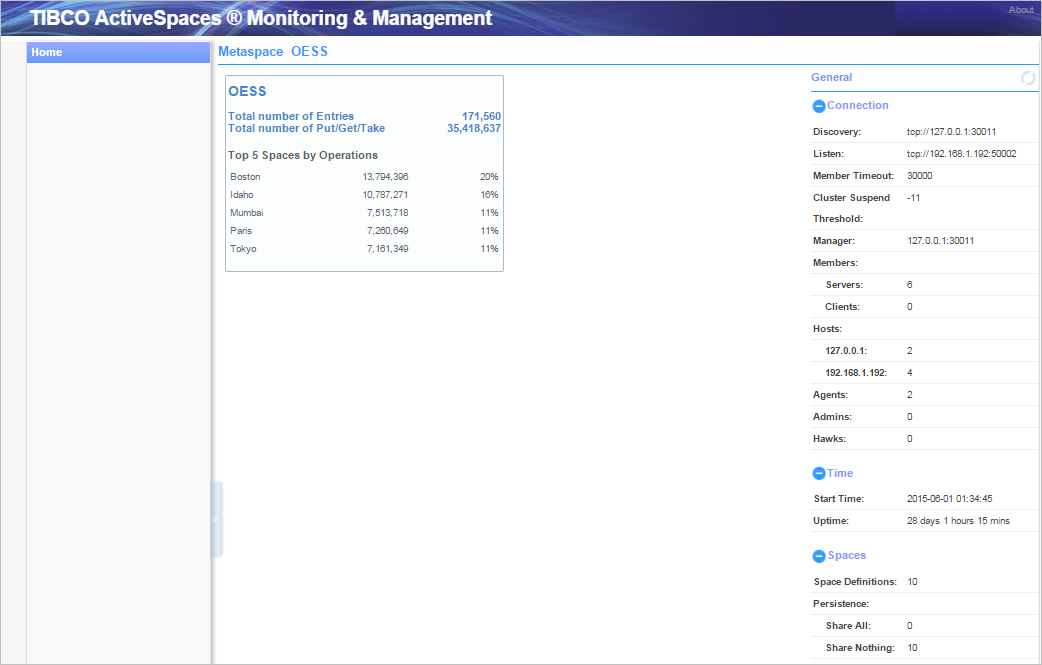Click the Spaces section title
Image resolution: width=1042 pixels, height=665 pixels.
point(847,556)
